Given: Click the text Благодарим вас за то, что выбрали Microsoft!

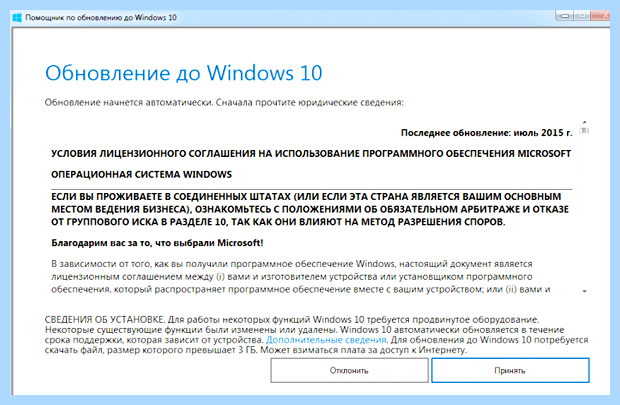Looking at the screenshot, I should point(157,243).
